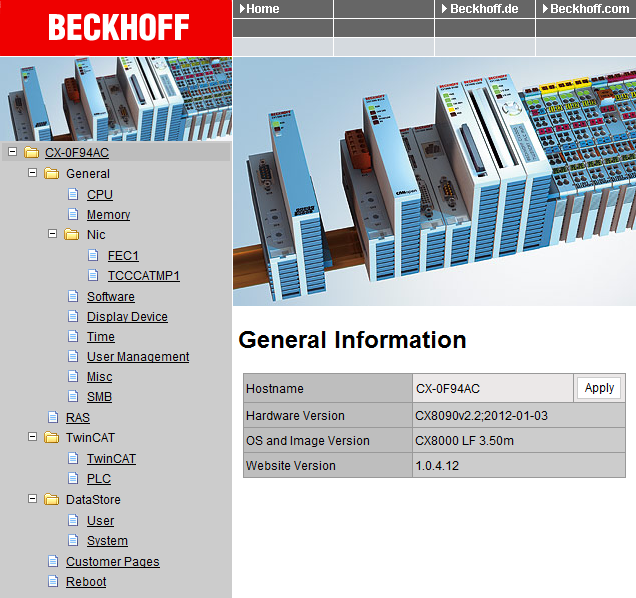Click the page icon next to FEC1
Image resolution: width=636 pixels, height=598 pixels.
point(93,256)
